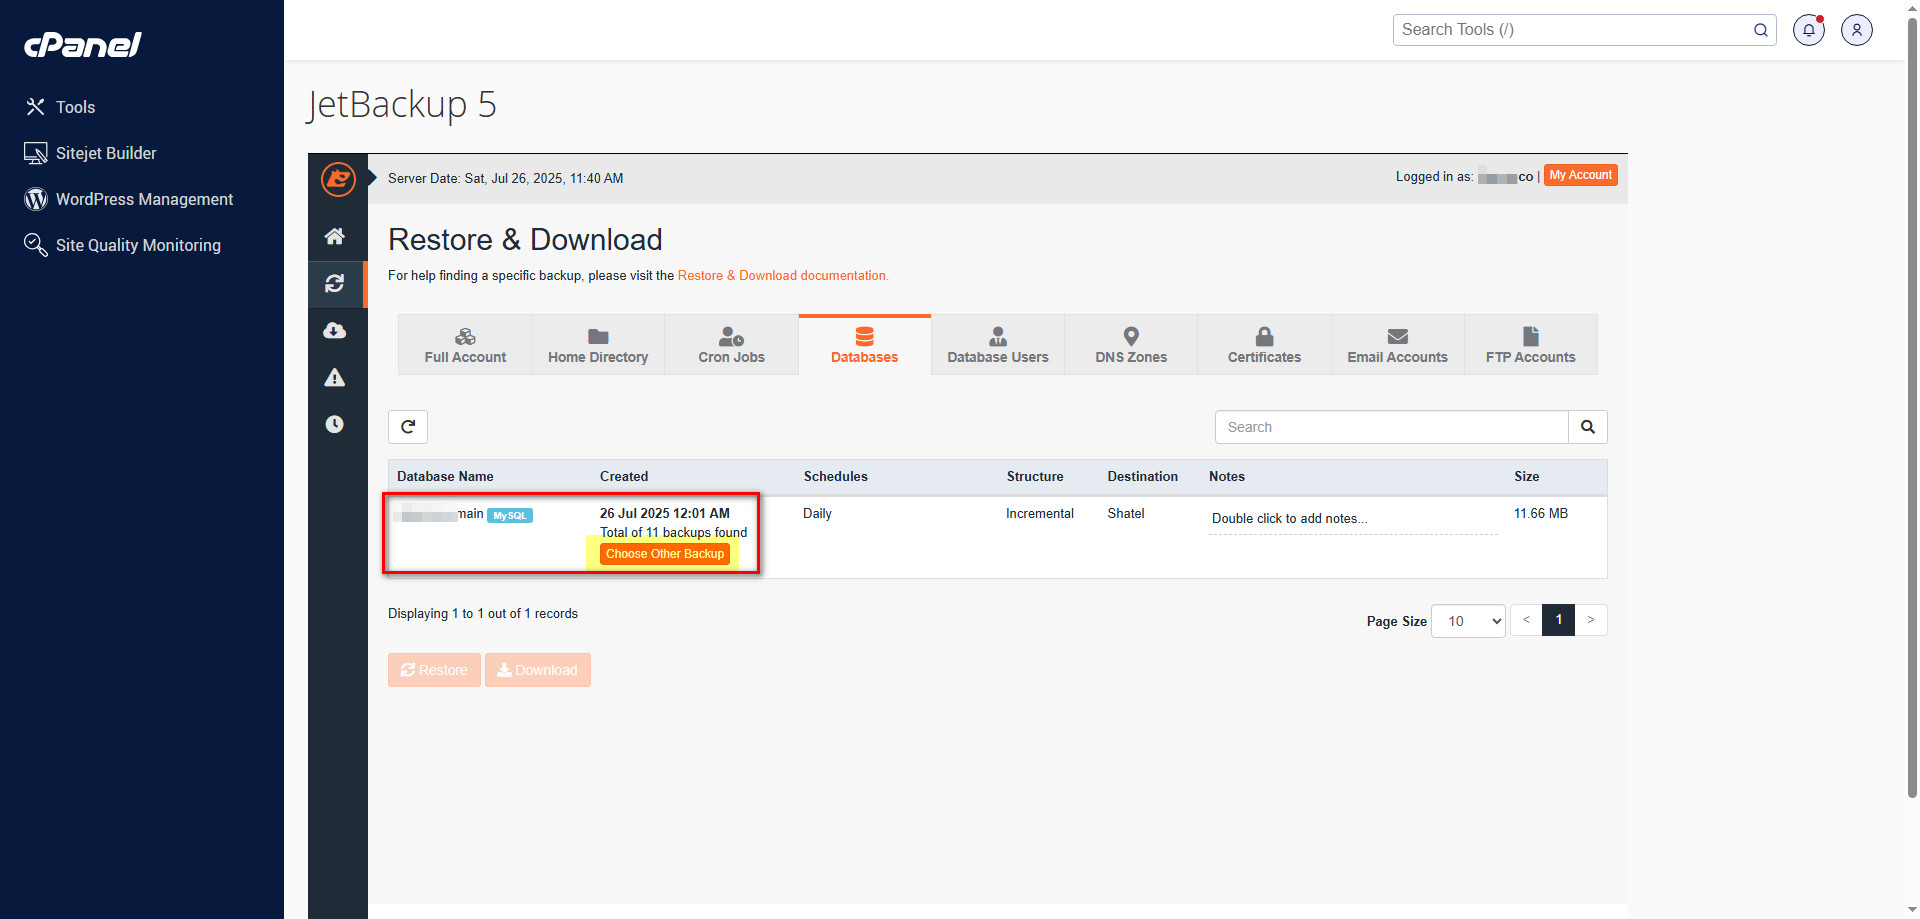Go to next page arrow
1920x919 pixels.
1591,620
